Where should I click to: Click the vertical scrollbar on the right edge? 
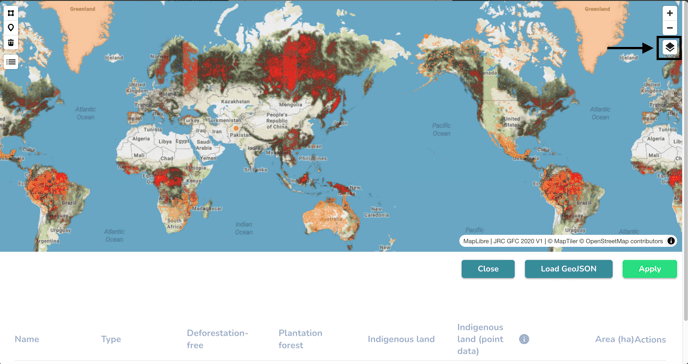pyautogui.click(x=685, y=160)
